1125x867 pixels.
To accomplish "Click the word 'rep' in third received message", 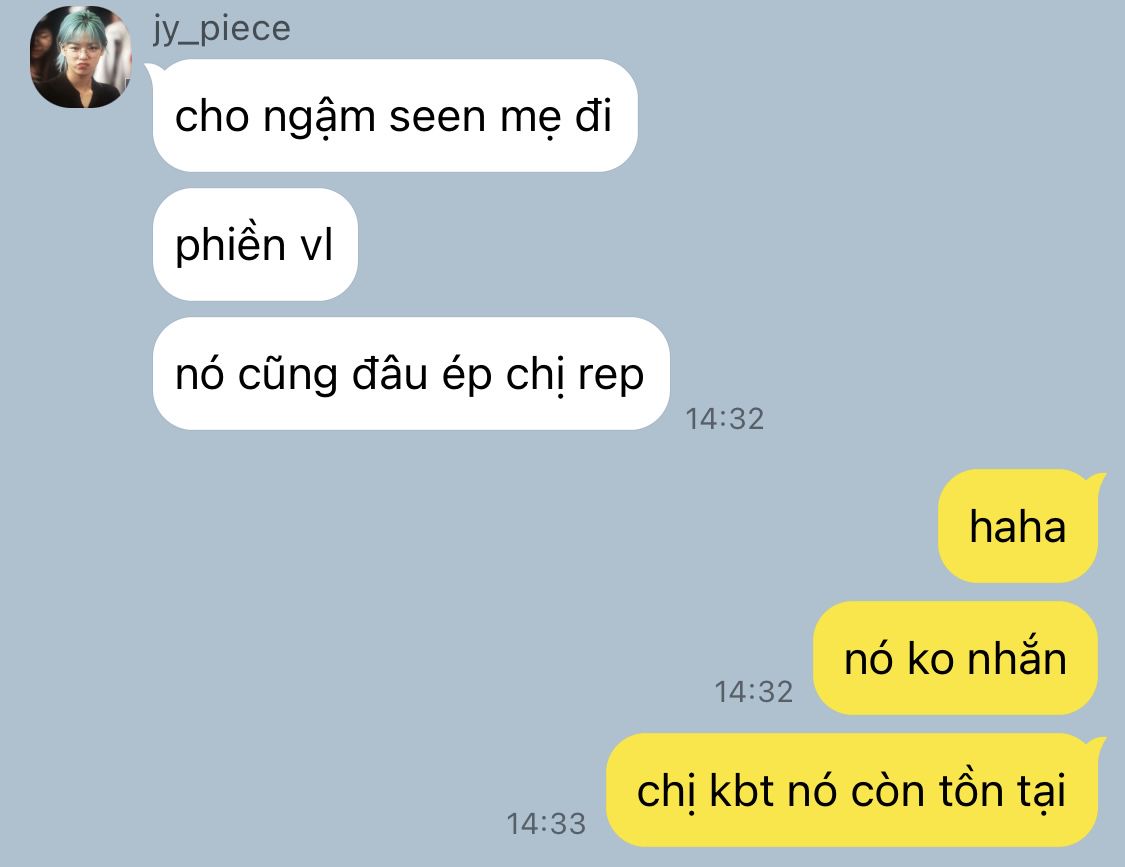I will (611, 376).
